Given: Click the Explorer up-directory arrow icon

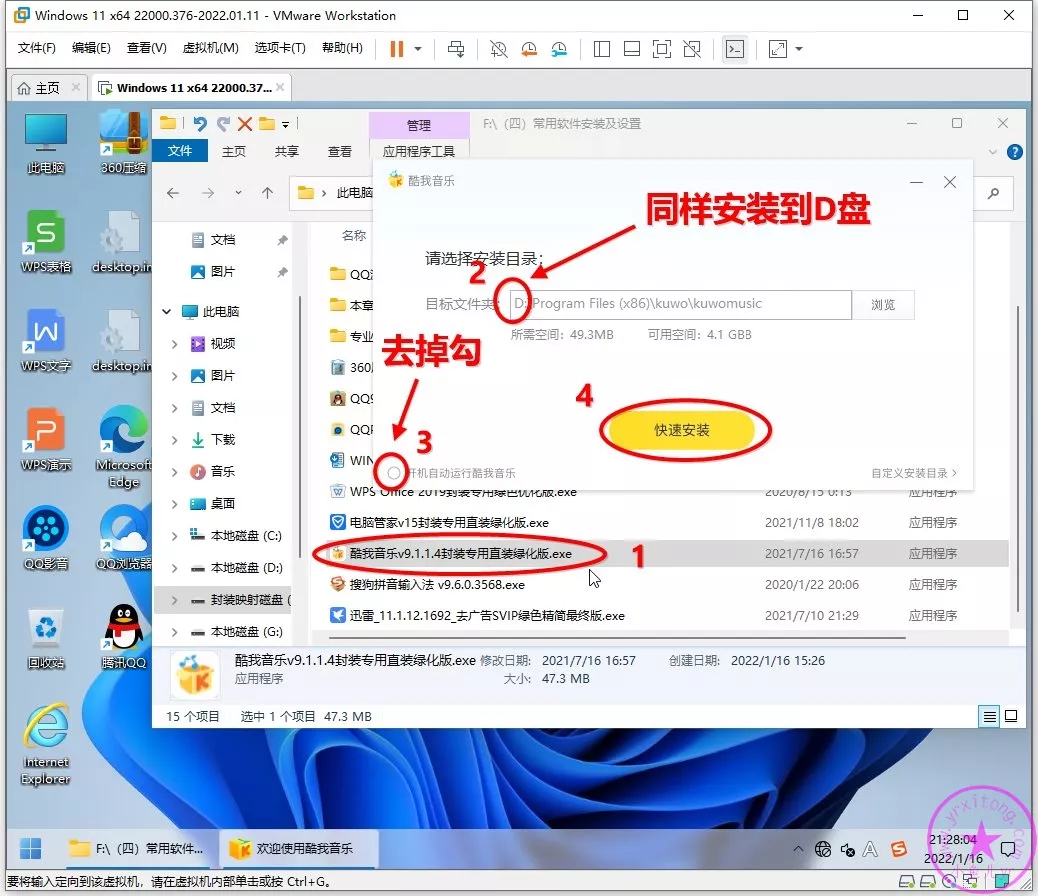Looking at the screenshot, I should coord(267,192).
